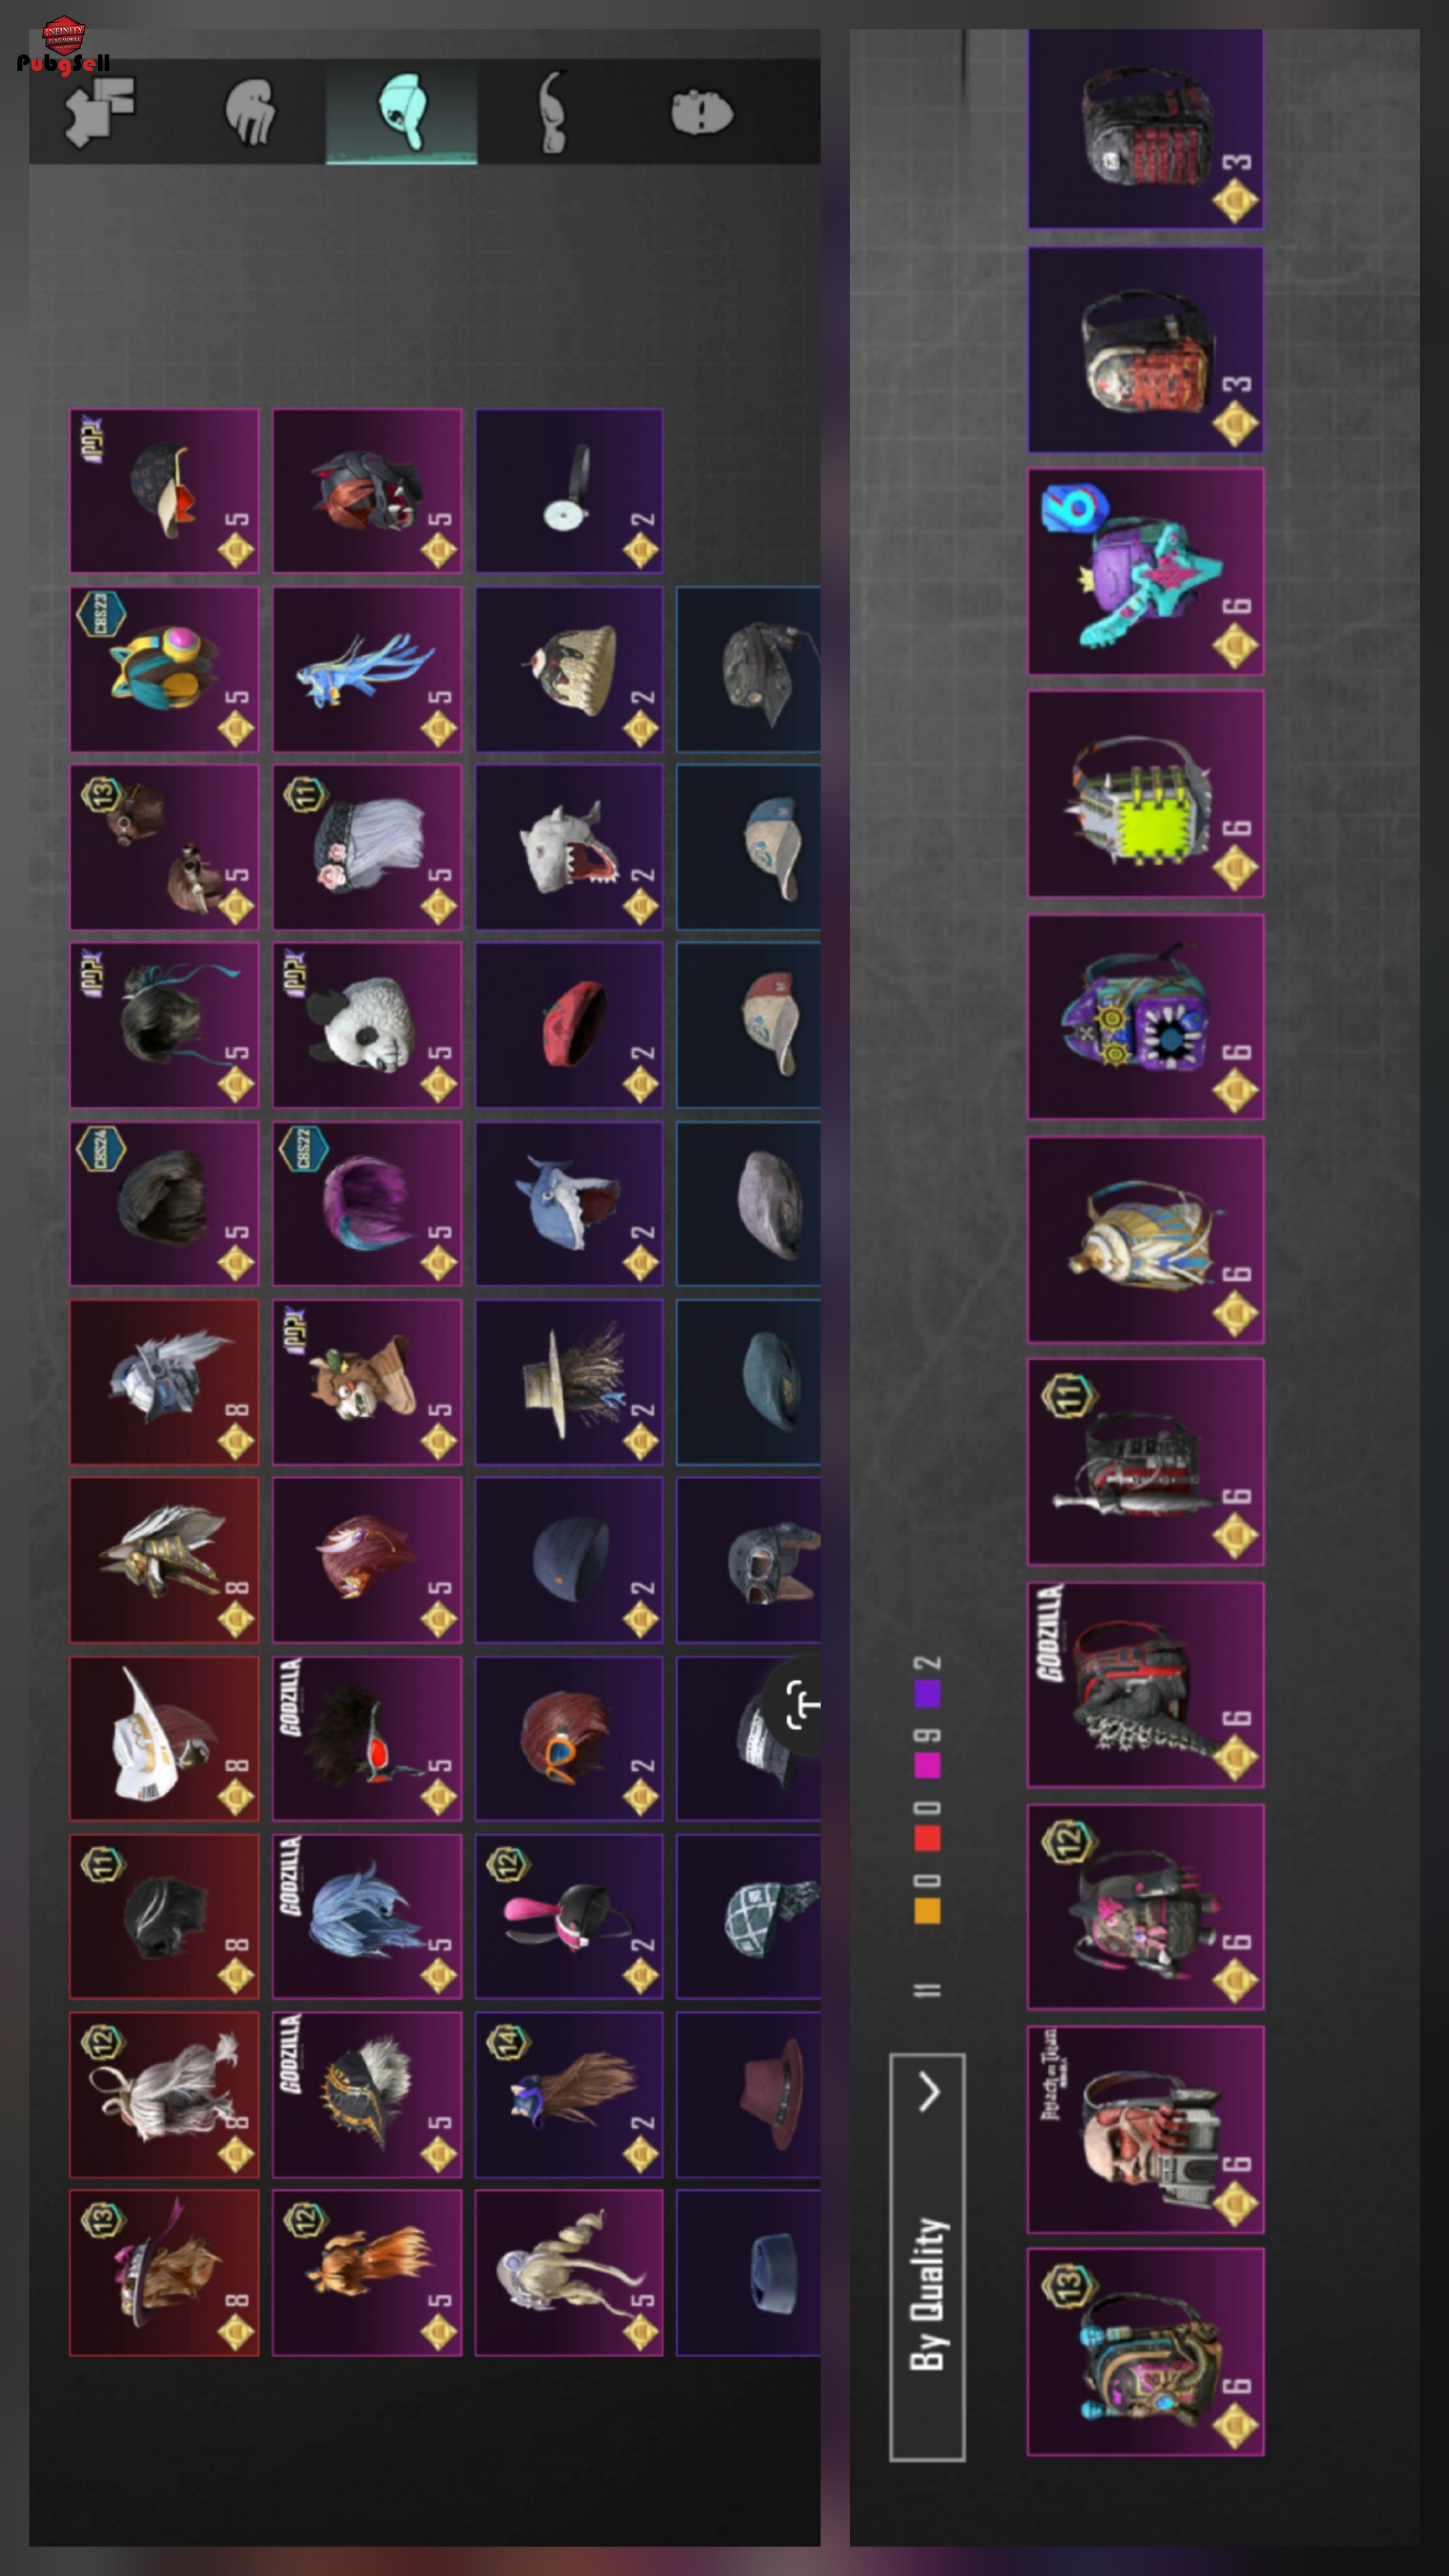Click the chevron arrow on By Quality box

pos(929,2091)
